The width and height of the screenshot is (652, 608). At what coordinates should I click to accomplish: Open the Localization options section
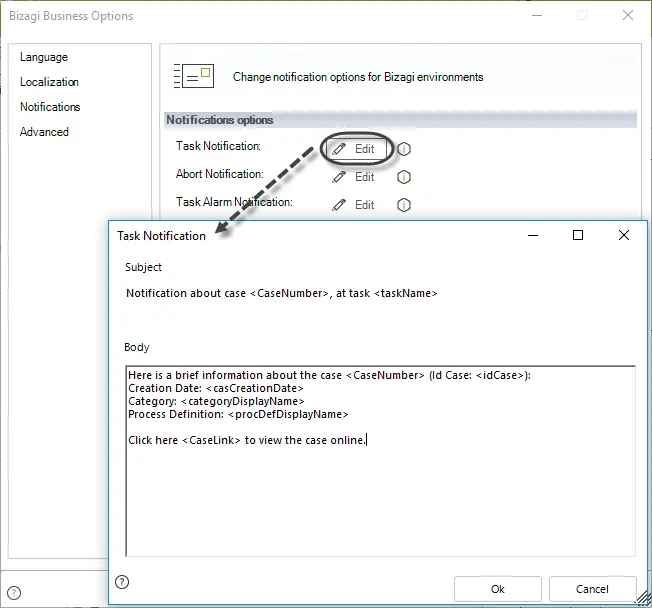pos(49,82)
